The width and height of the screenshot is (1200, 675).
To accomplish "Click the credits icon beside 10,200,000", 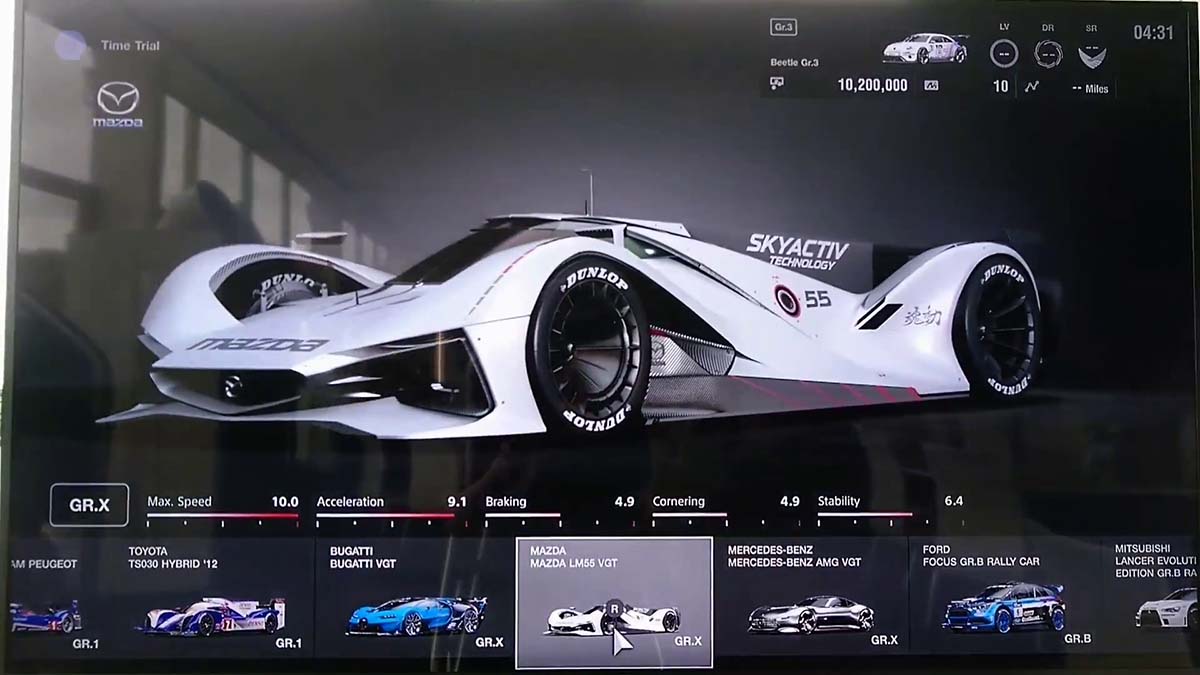I will click(x=777, y=85).
